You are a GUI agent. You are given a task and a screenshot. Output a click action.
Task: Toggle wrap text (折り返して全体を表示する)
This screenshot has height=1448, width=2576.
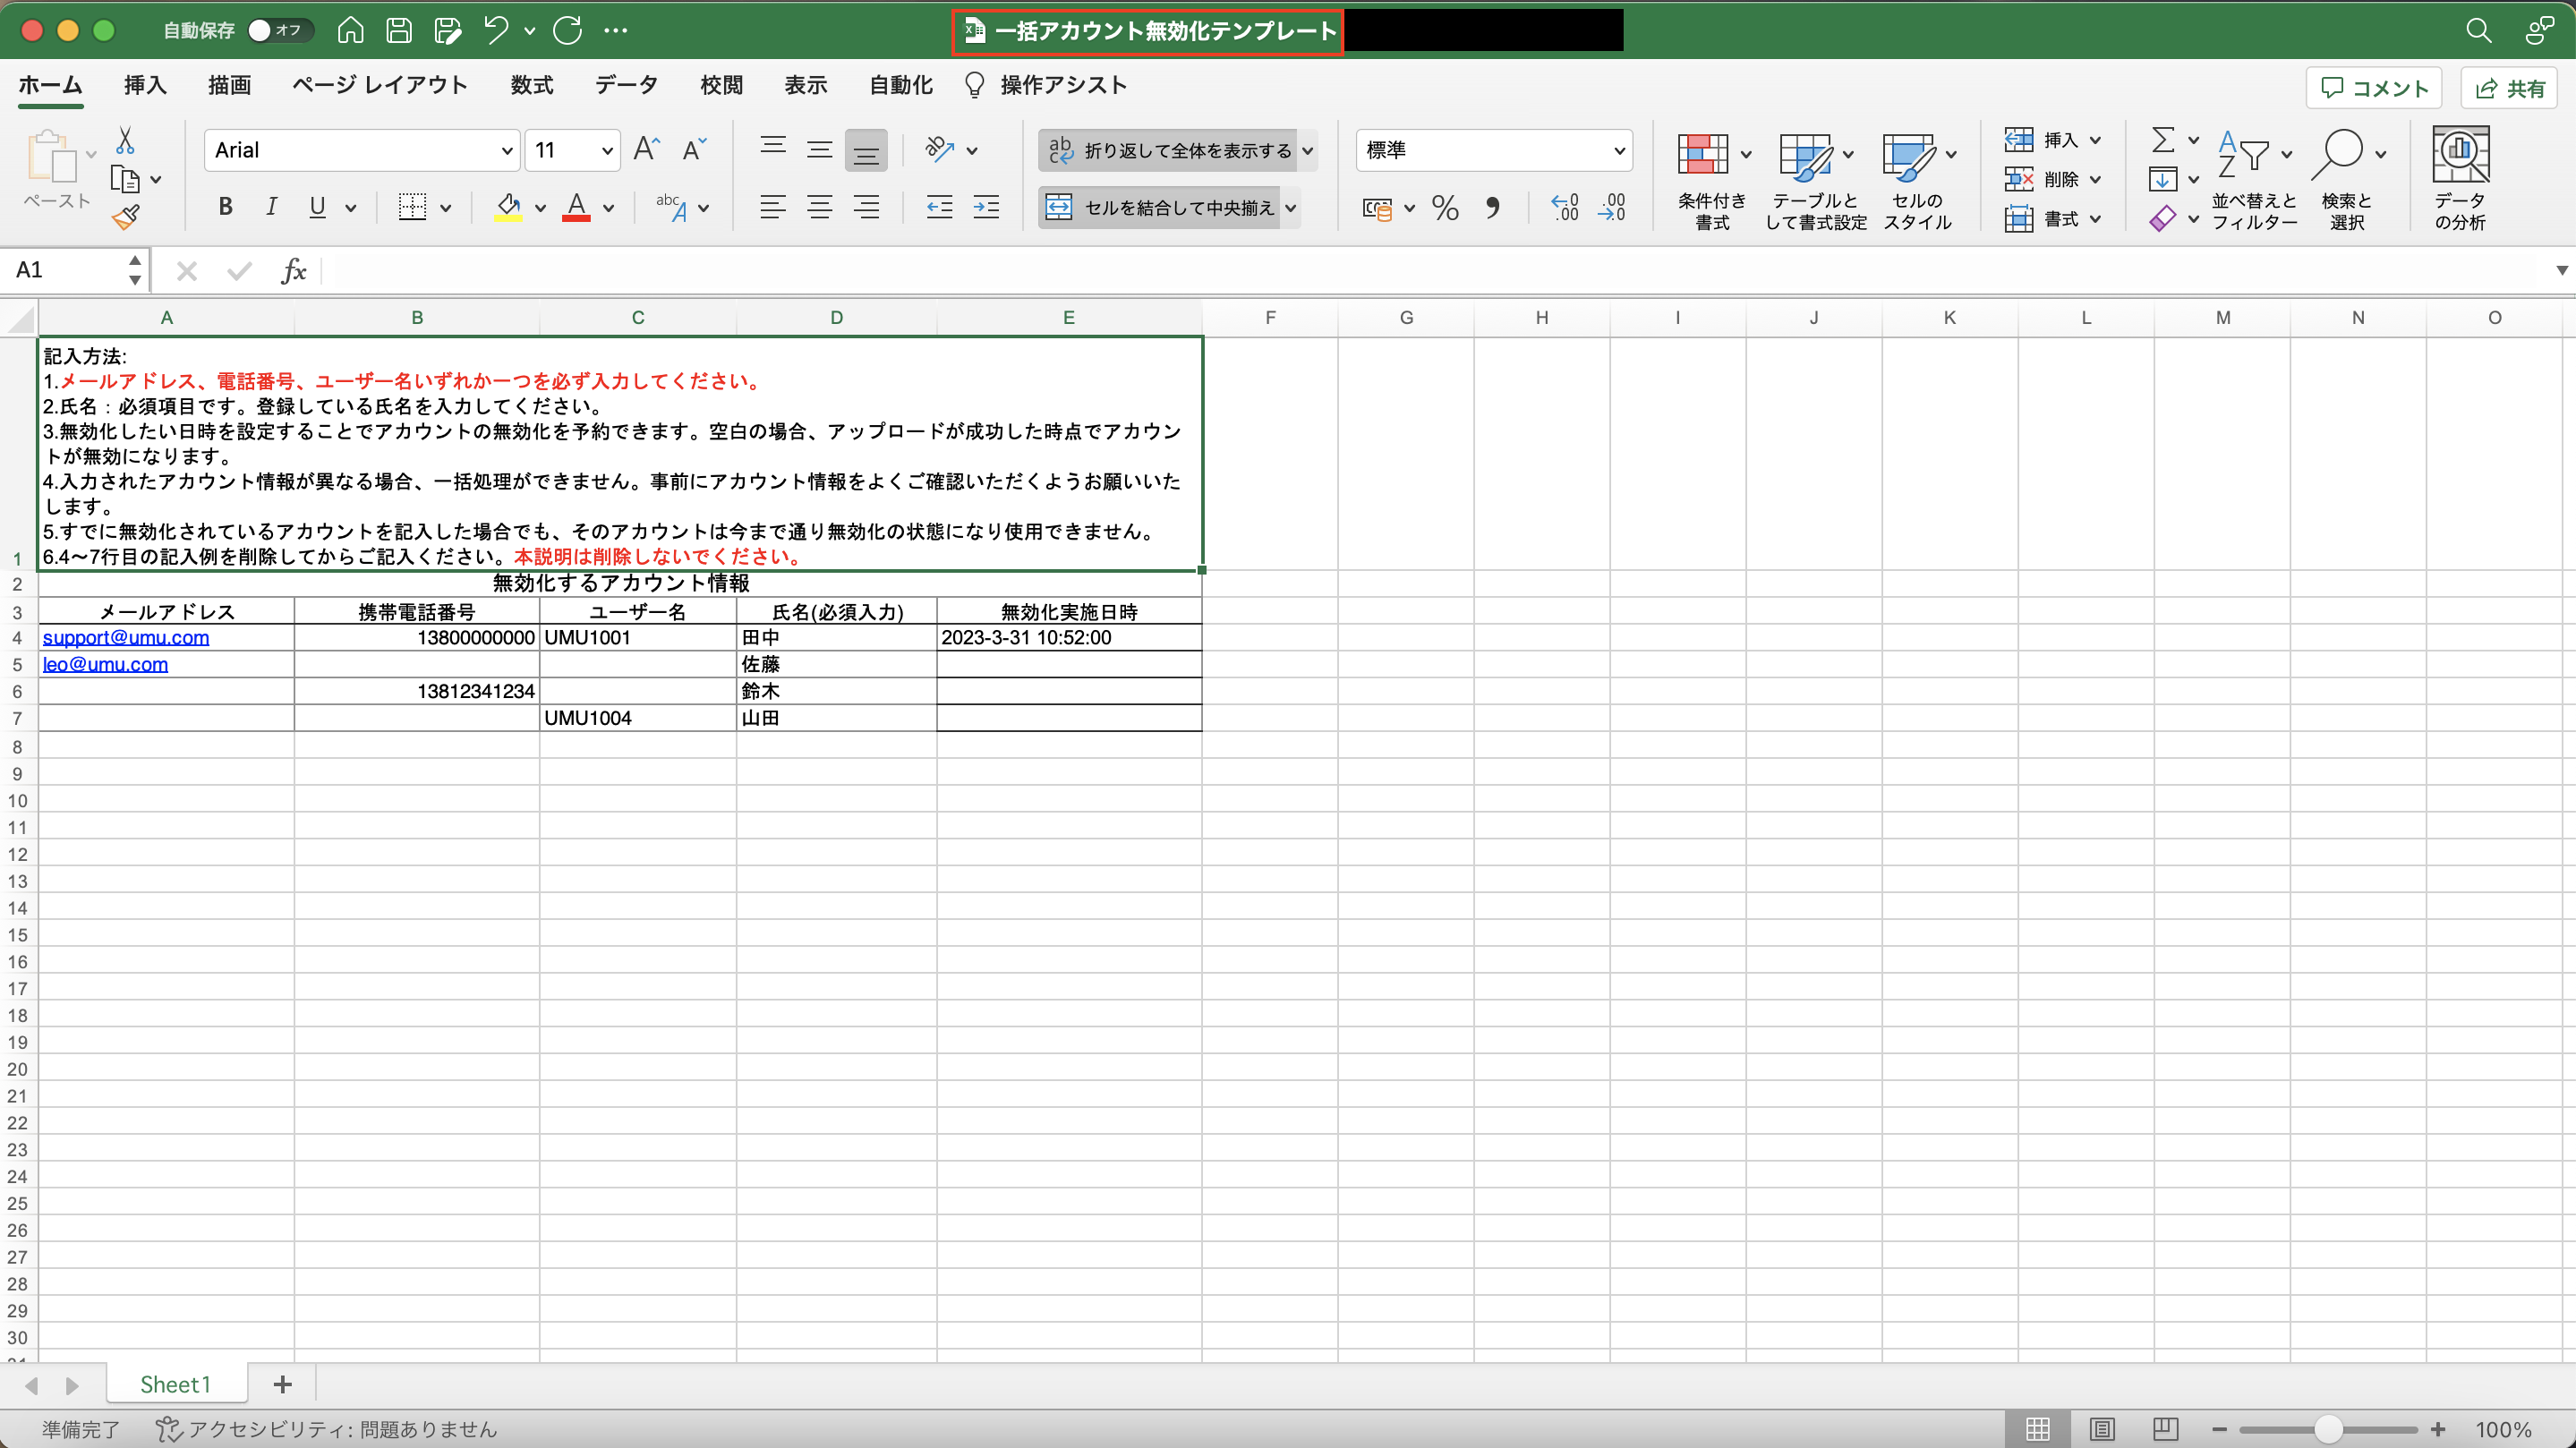tap(1169, 150)
